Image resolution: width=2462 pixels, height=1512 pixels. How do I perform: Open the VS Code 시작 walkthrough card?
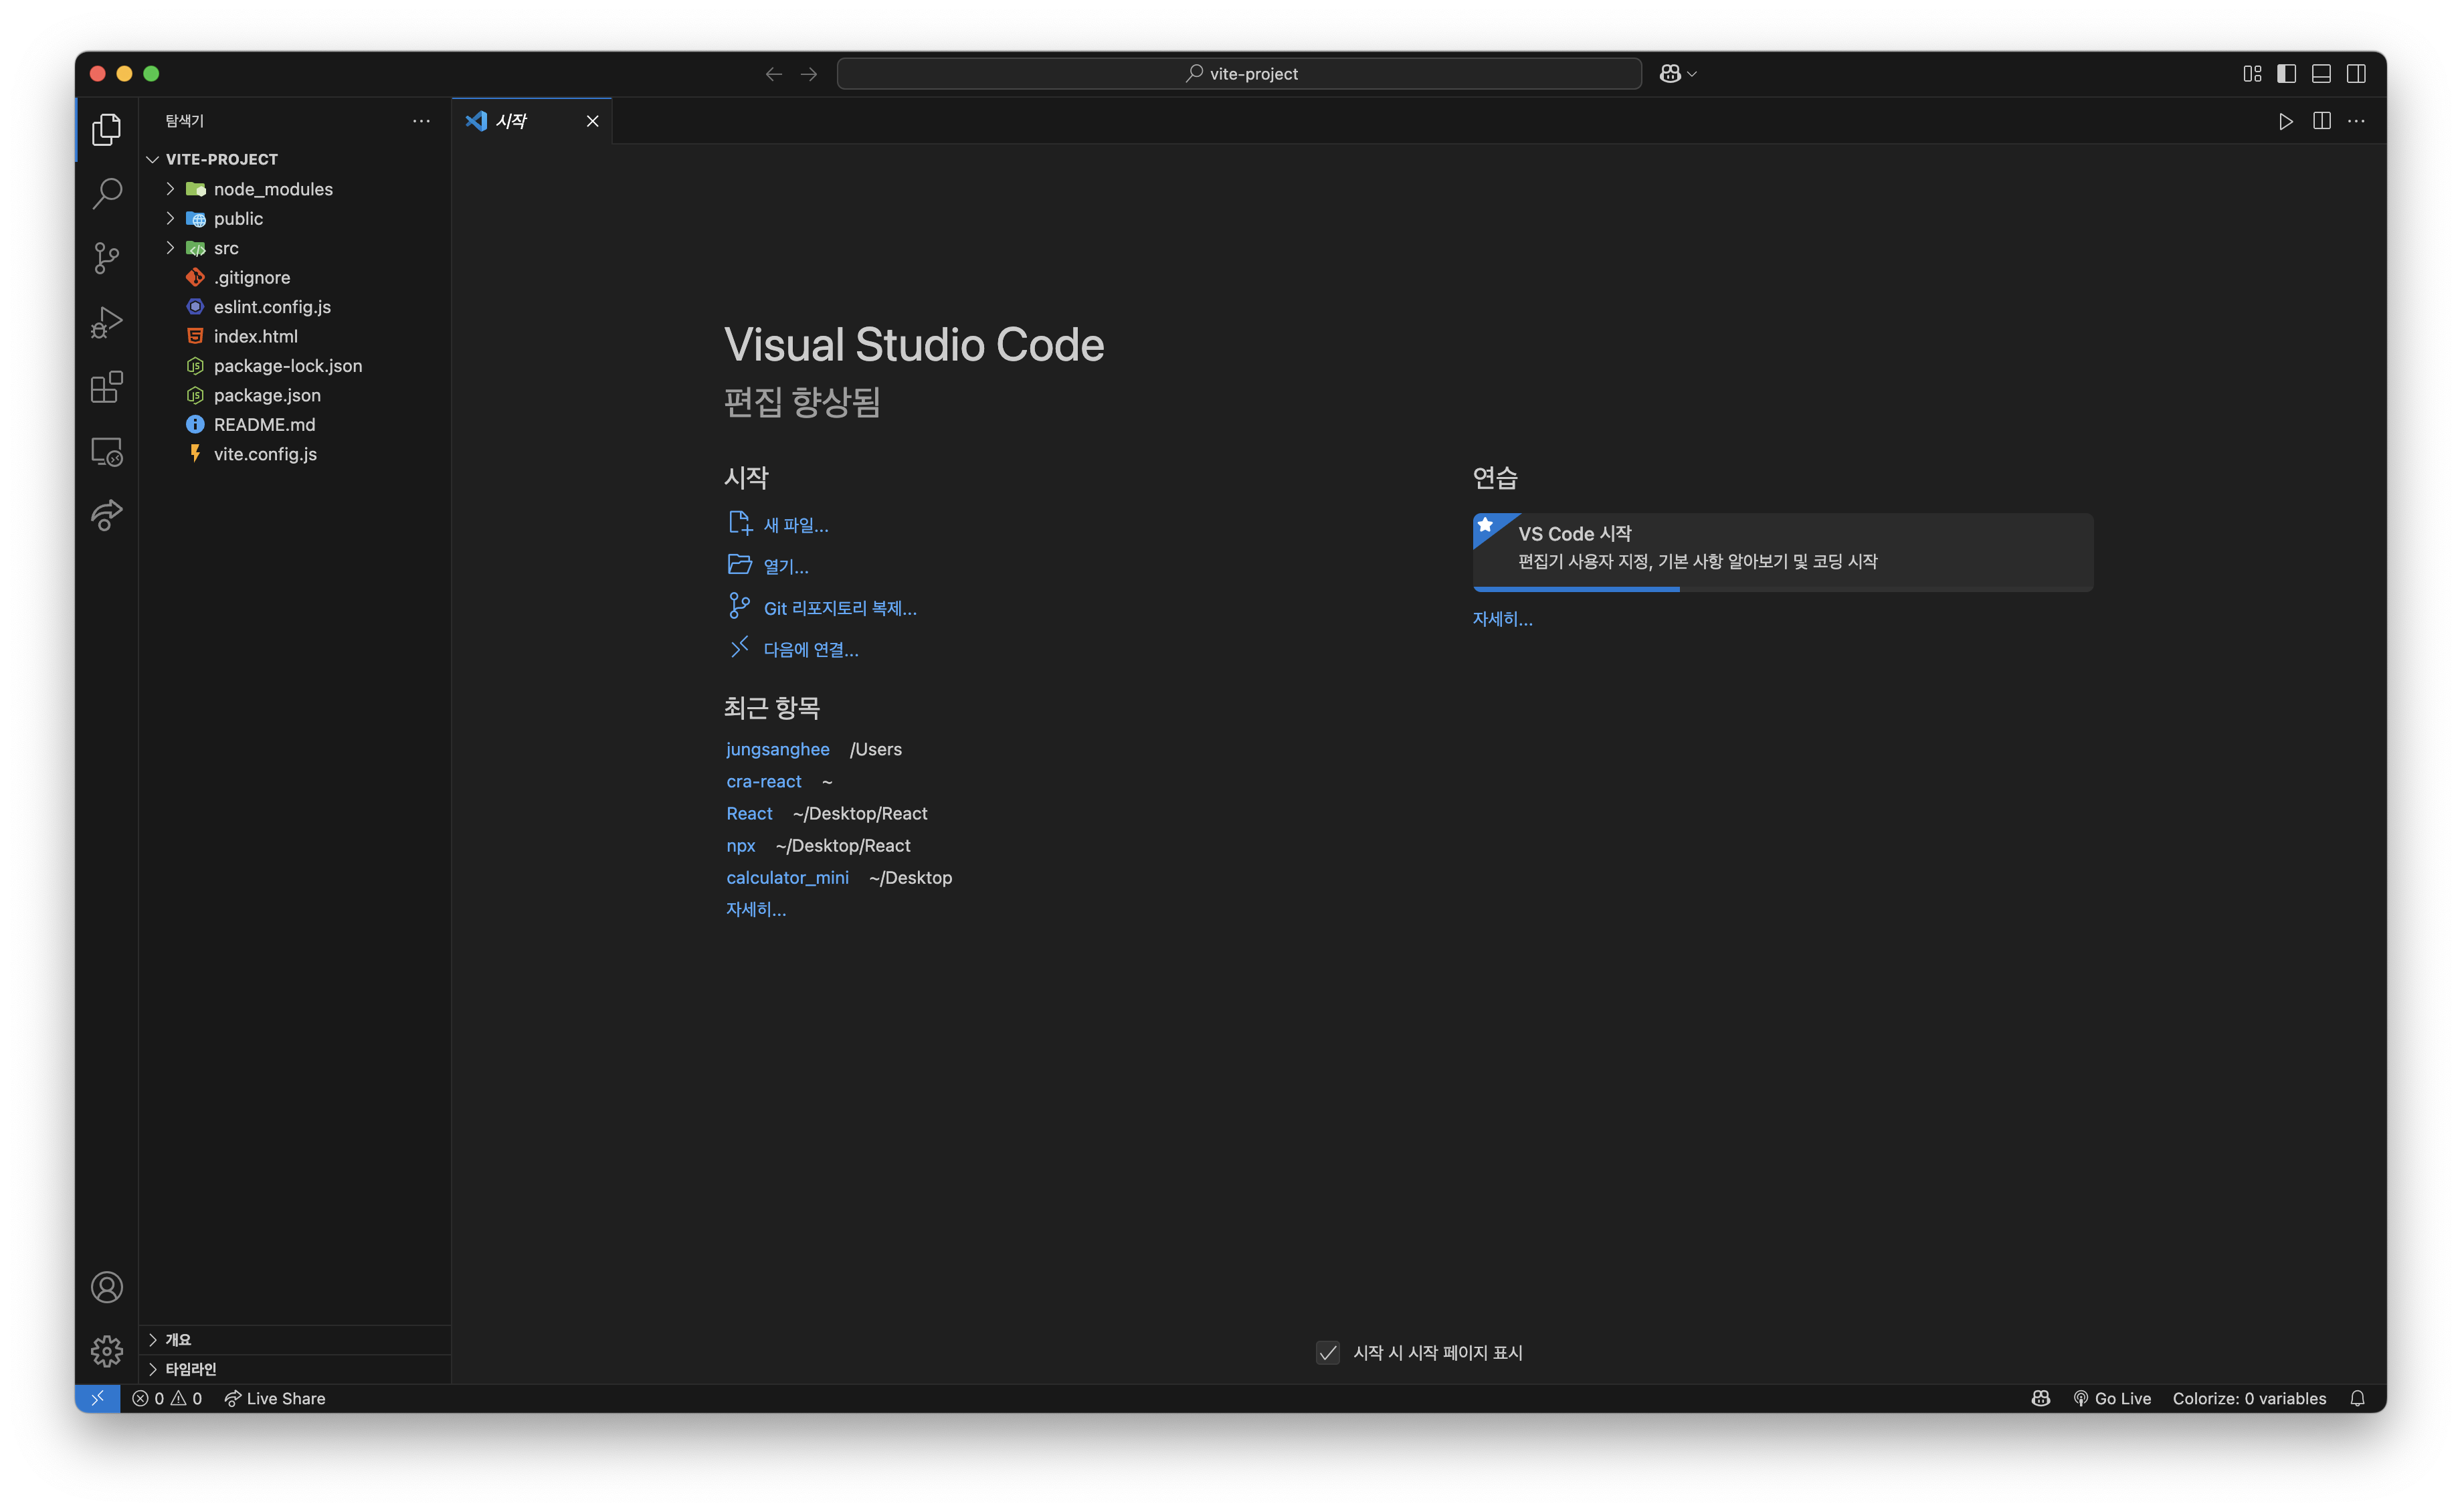click(1783, 552)
